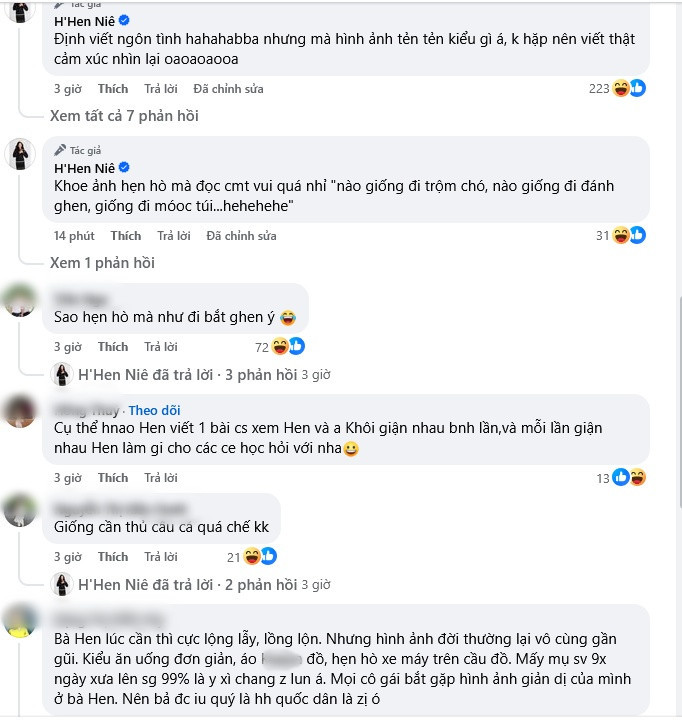Reply to the "Cụ thể hnao Hen viết" comment
Image resolution: width=682 pixels, height=722 pixels.
coord(161,478)
